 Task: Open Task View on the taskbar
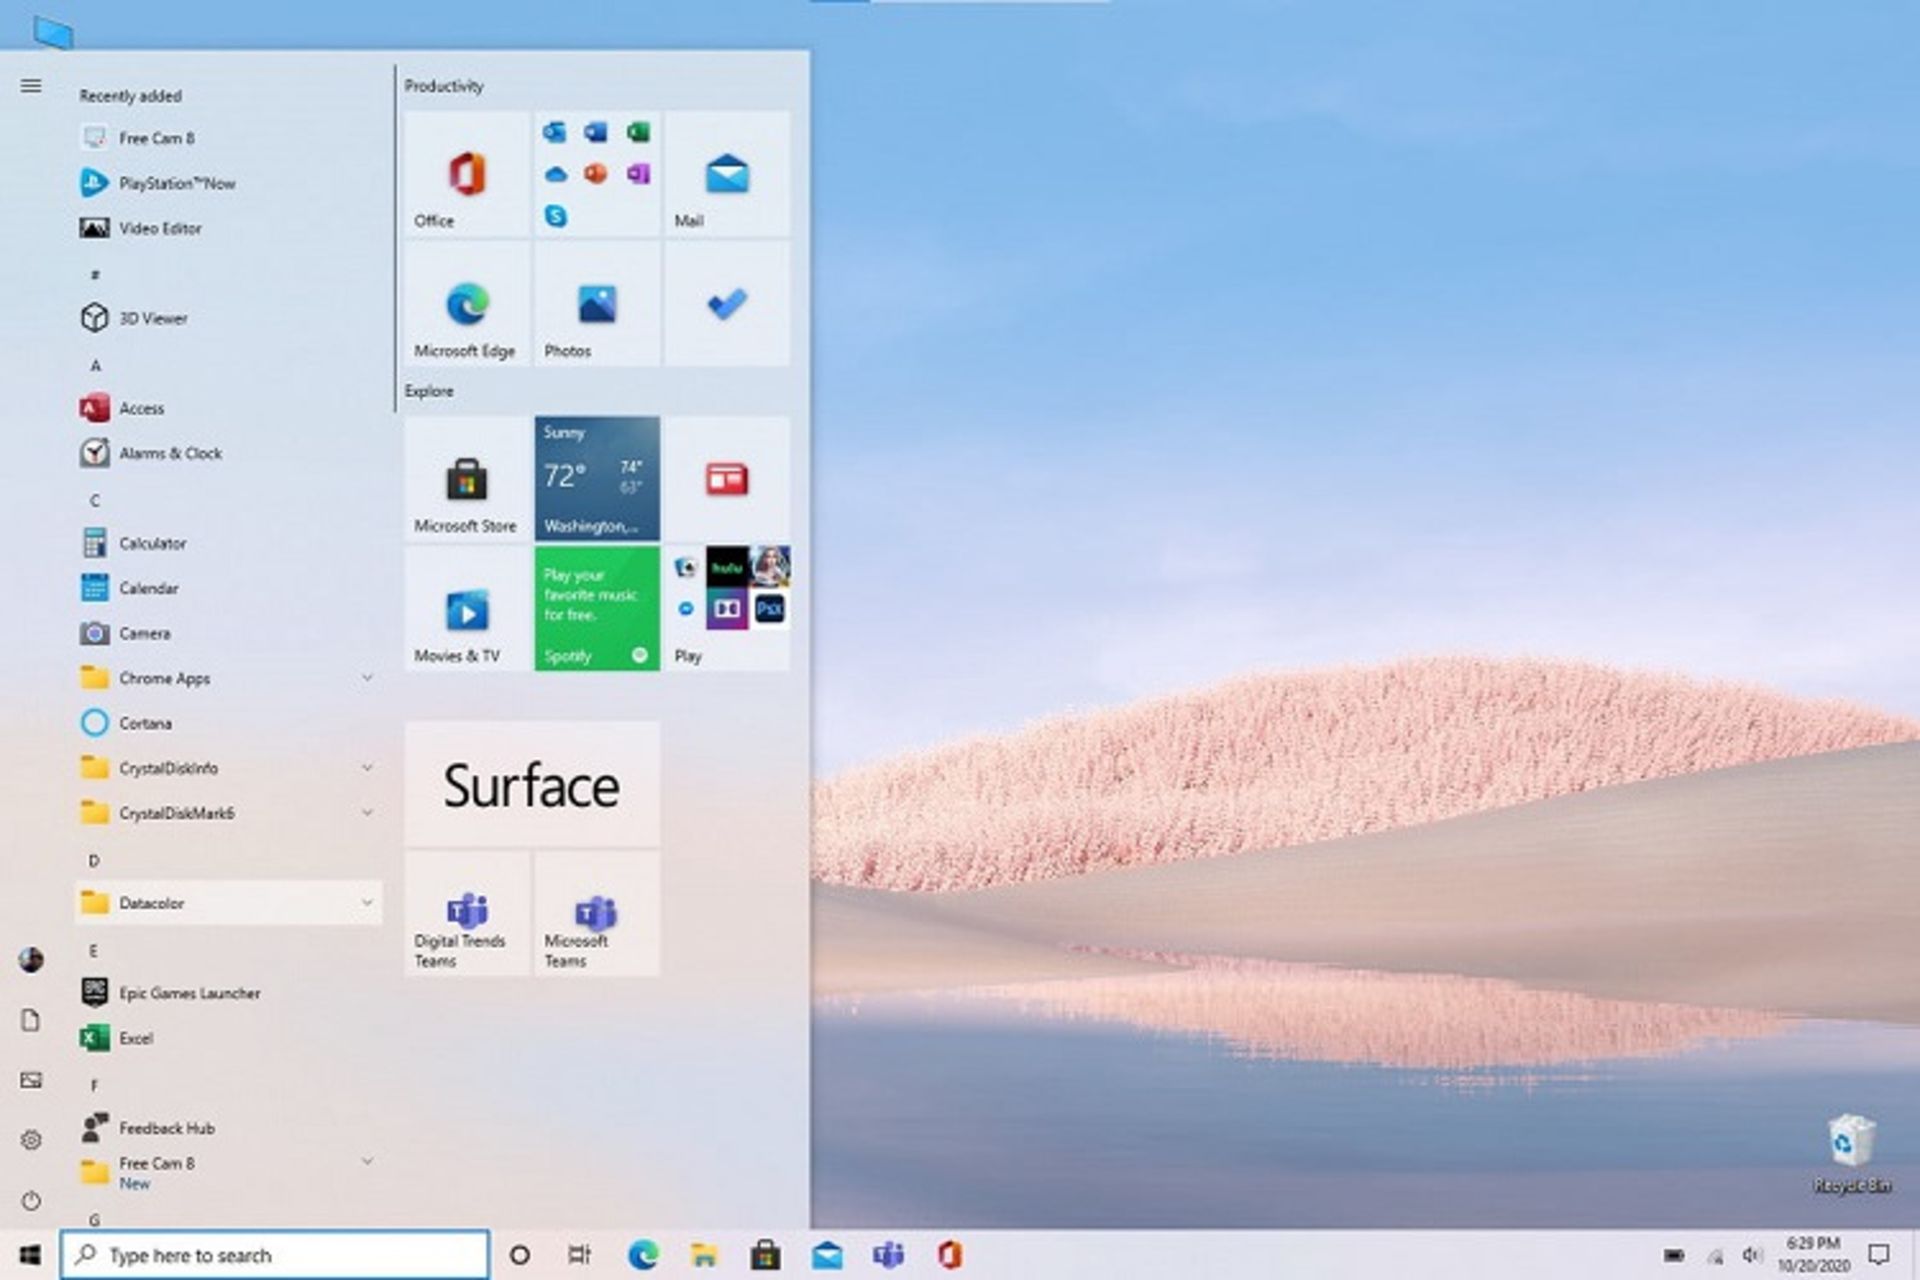tap(579, 1254)
